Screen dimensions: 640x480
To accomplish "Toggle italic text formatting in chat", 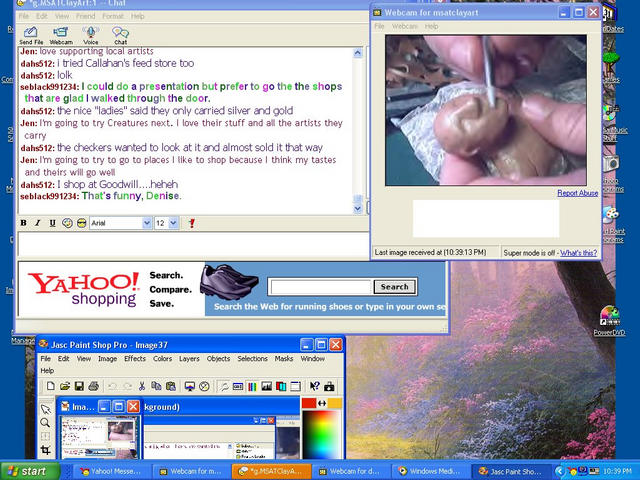I will 38,223.
